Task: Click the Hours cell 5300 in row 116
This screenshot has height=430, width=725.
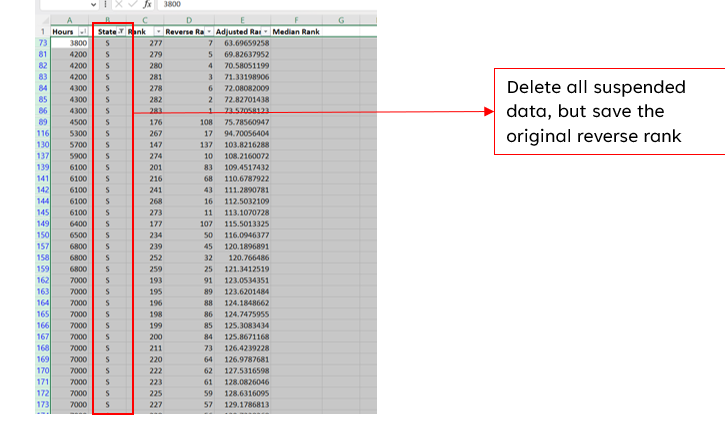Action: 69,133
